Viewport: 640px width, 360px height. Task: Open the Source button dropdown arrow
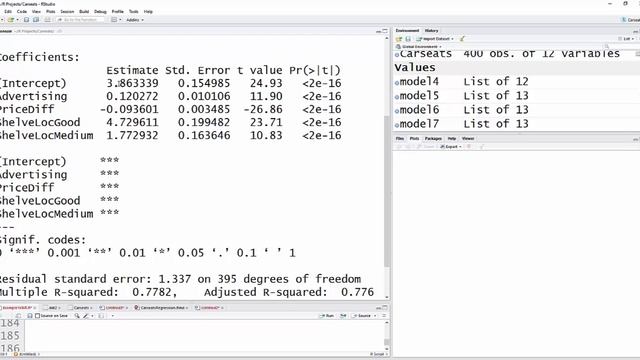tap(375, 316)
